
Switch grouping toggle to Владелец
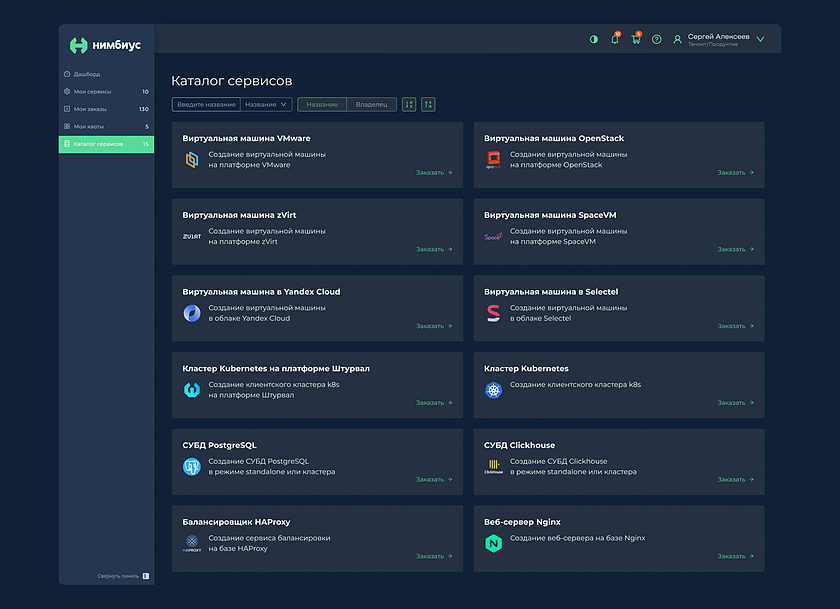tap(371, 104)
